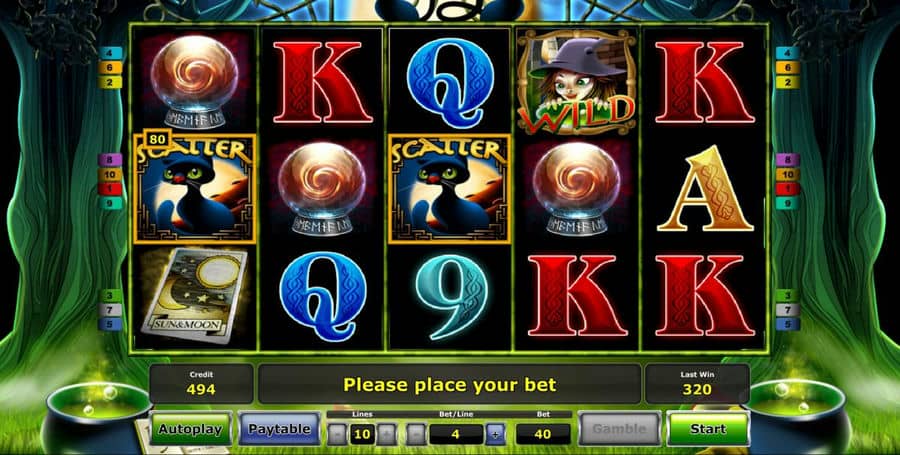900x455 pixels.
Task: Select the Scatter cat showing 80
Action: click(x=195, y=188)
